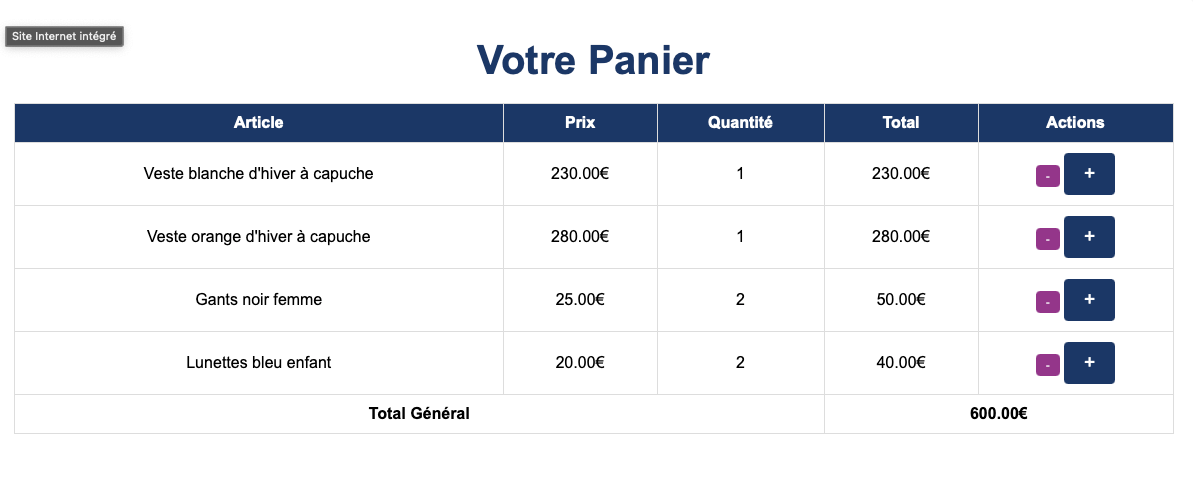Image resolution: width=1193 pixels, height=477 pixels.
Task: Decrease quantity of Veste orange d'hiver
Action: click(x=1047, y=239)
